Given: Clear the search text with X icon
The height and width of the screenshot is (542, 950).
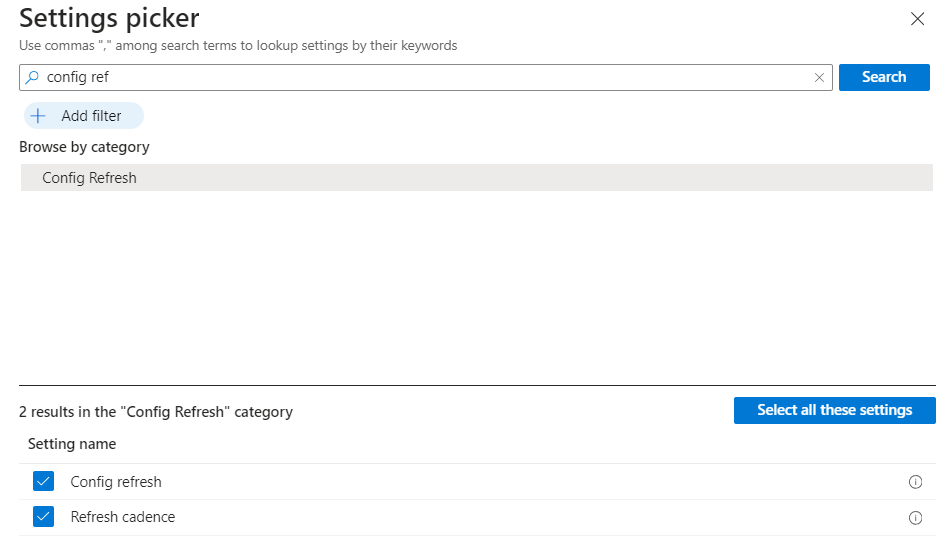Looking at the screenshot, I should [x=819, y=77].
